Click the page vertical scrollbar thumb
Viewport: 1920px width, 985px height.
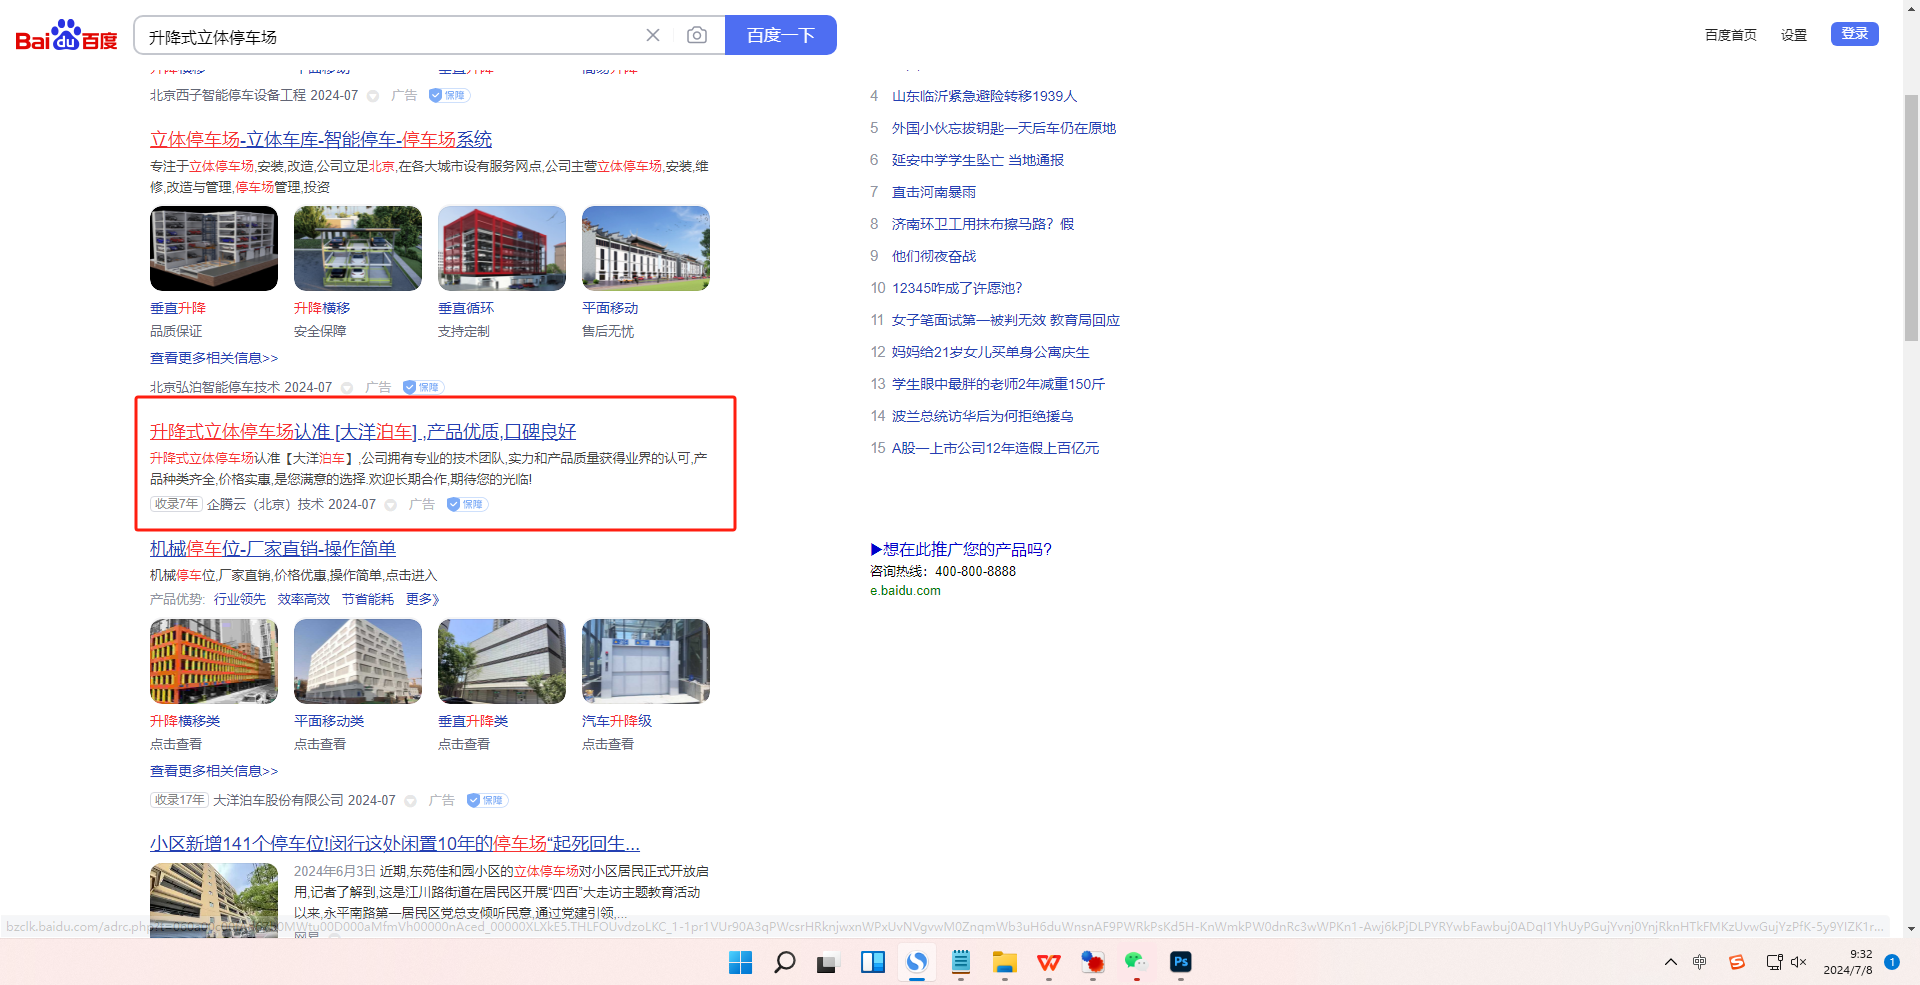[1911, 217]
